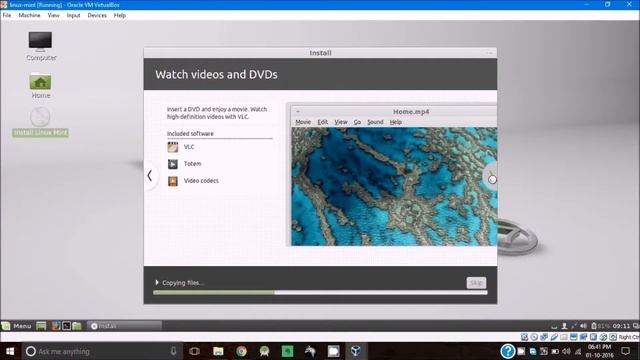Click the Mint panel user account icon
The height and width of the screenshot is (360, 640).
point(564,326)
